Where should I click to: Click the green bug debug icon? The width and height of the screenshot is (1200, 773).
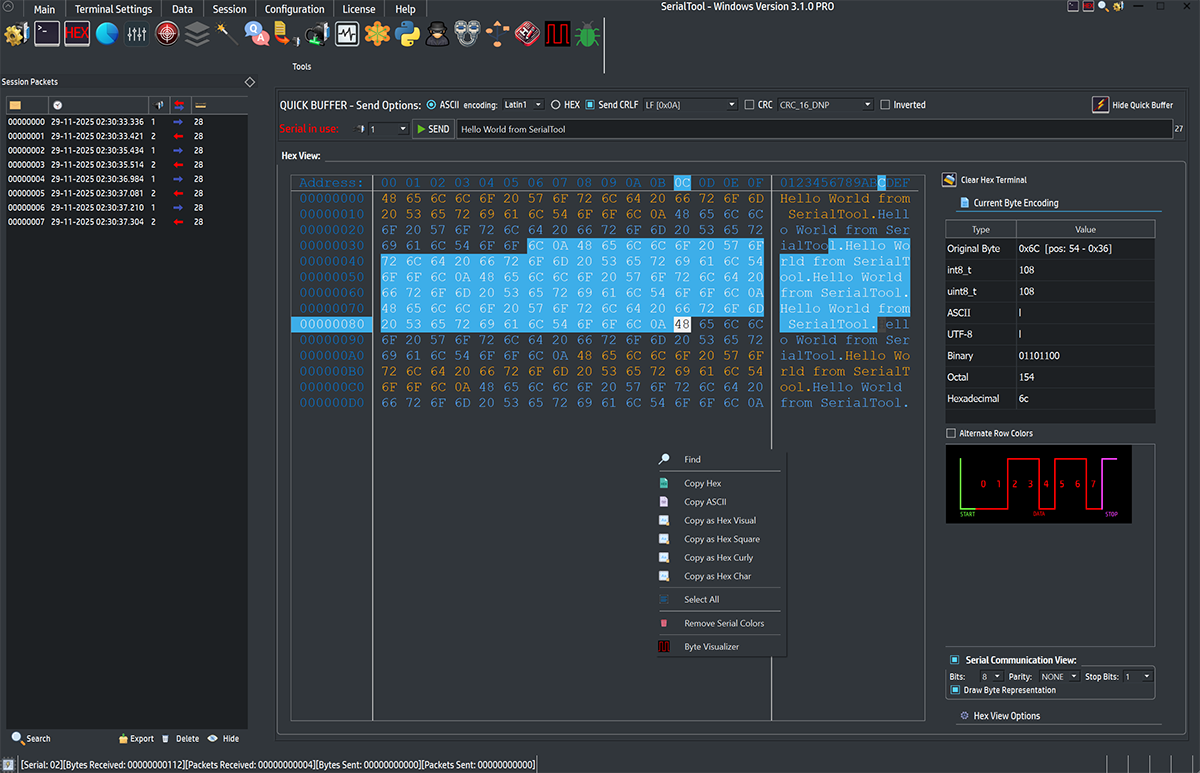coord(587,34)
